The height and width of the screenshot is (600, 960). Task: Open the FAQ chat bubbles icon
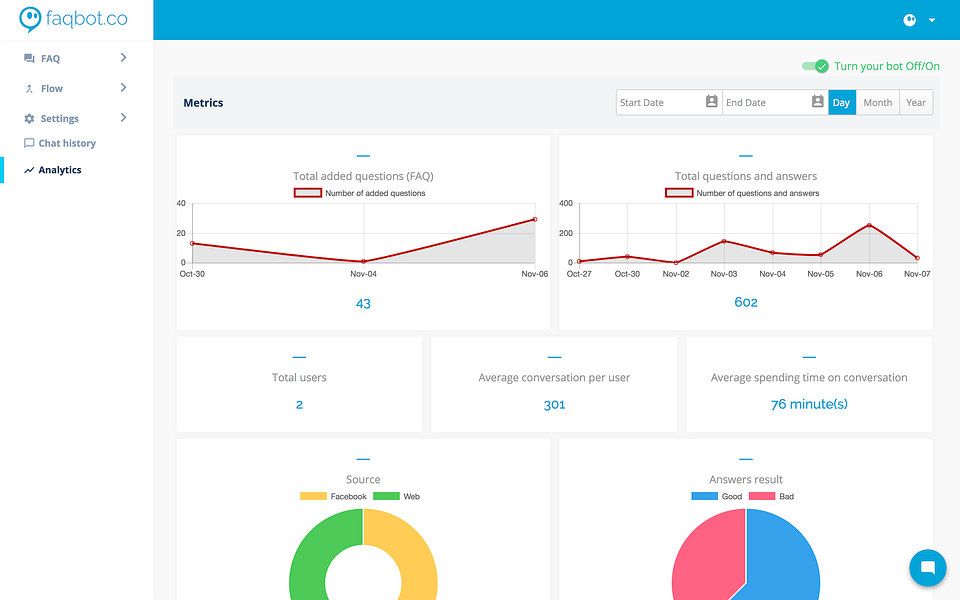pyautogui.click(x=29, y=58)
